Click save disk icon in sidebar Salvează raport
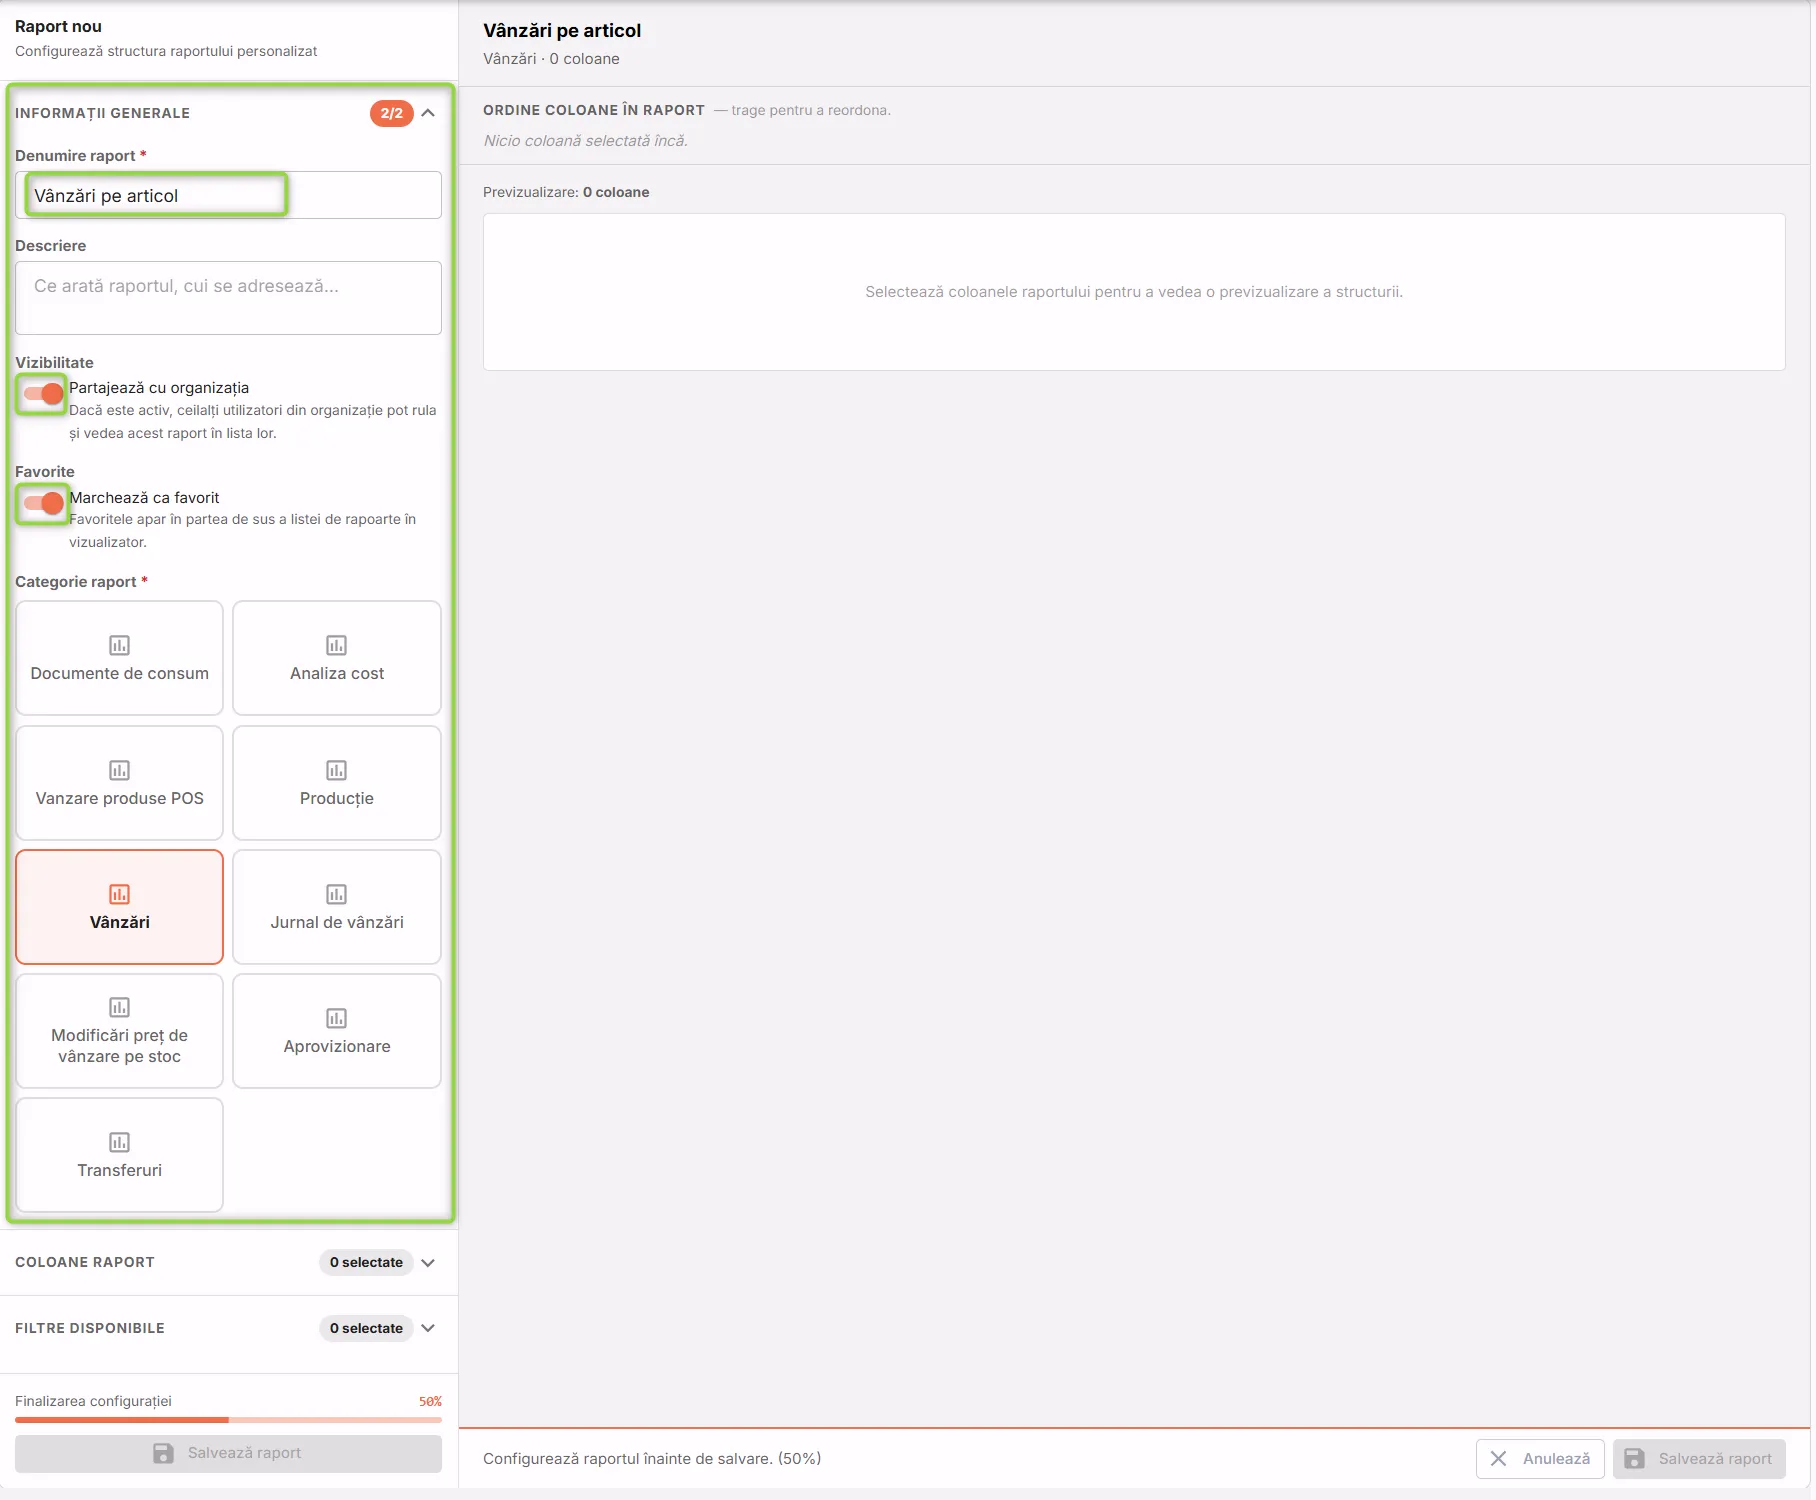Image resolution: width=1816 pixels, height=1500 pixels. (x=163, y=1453)
